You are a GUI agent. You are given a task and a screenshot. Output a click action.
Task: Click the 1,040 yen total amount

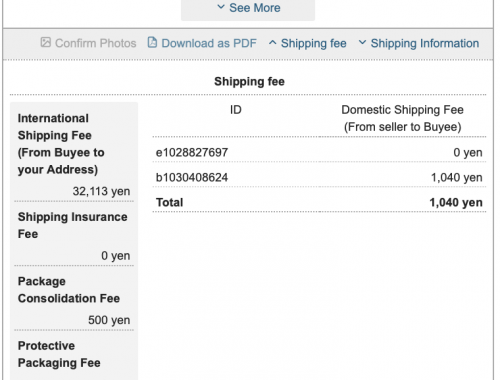point(456,202)
